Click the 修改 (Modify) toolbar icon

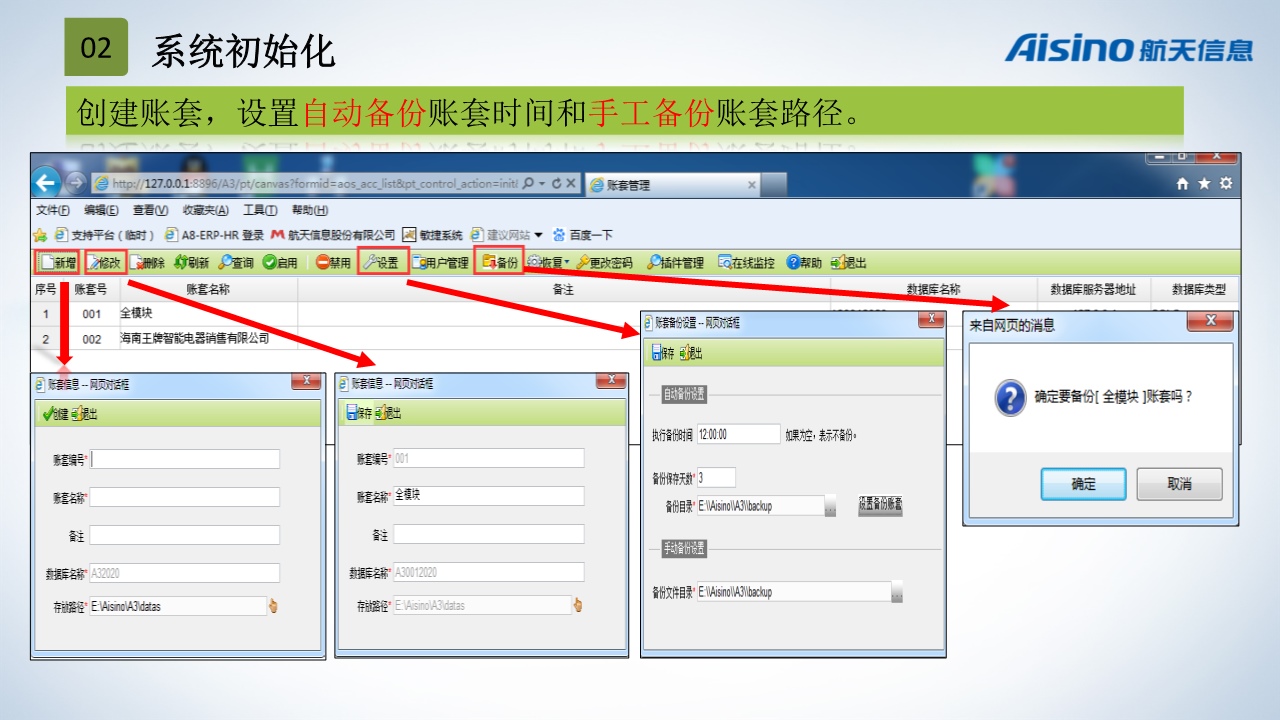(104, 263)
